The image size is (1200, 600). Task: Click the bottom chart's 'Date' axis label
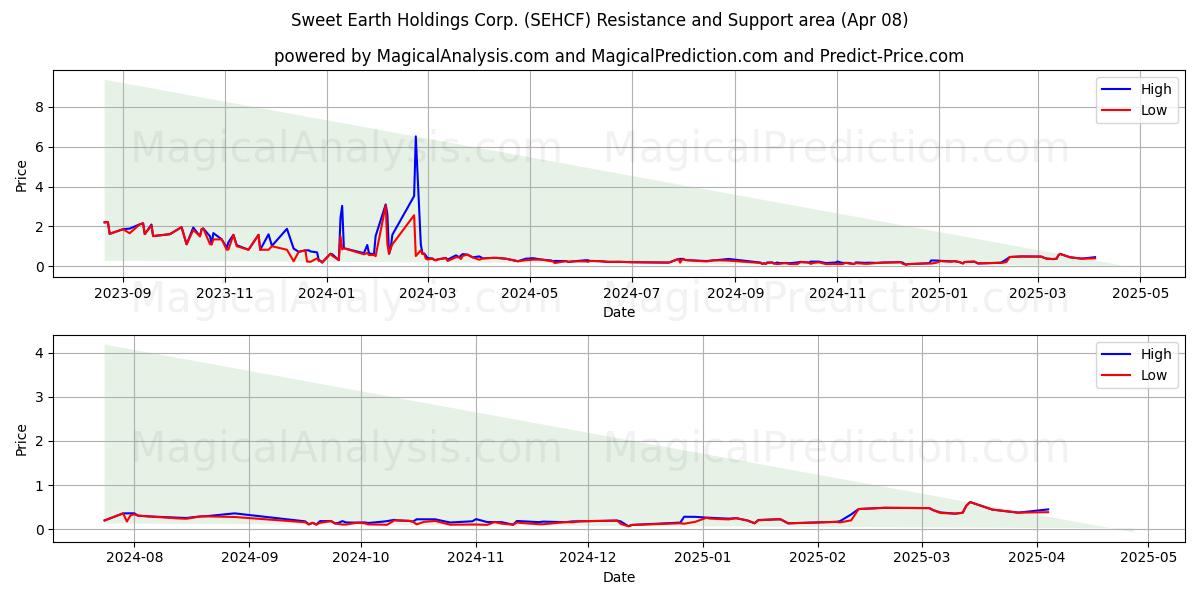(619, 577)
